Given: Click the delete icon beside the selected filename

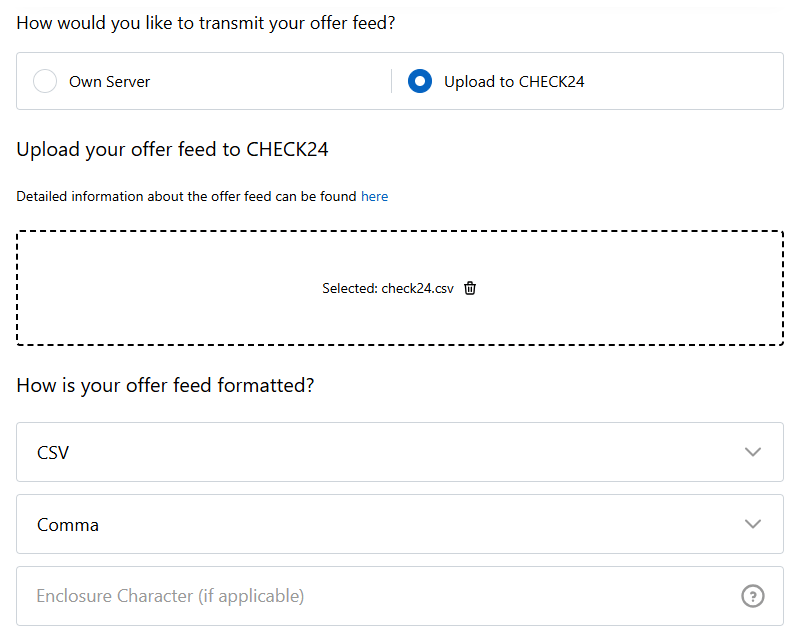Looking at the screenshot, I should click(x=470, y=288).
